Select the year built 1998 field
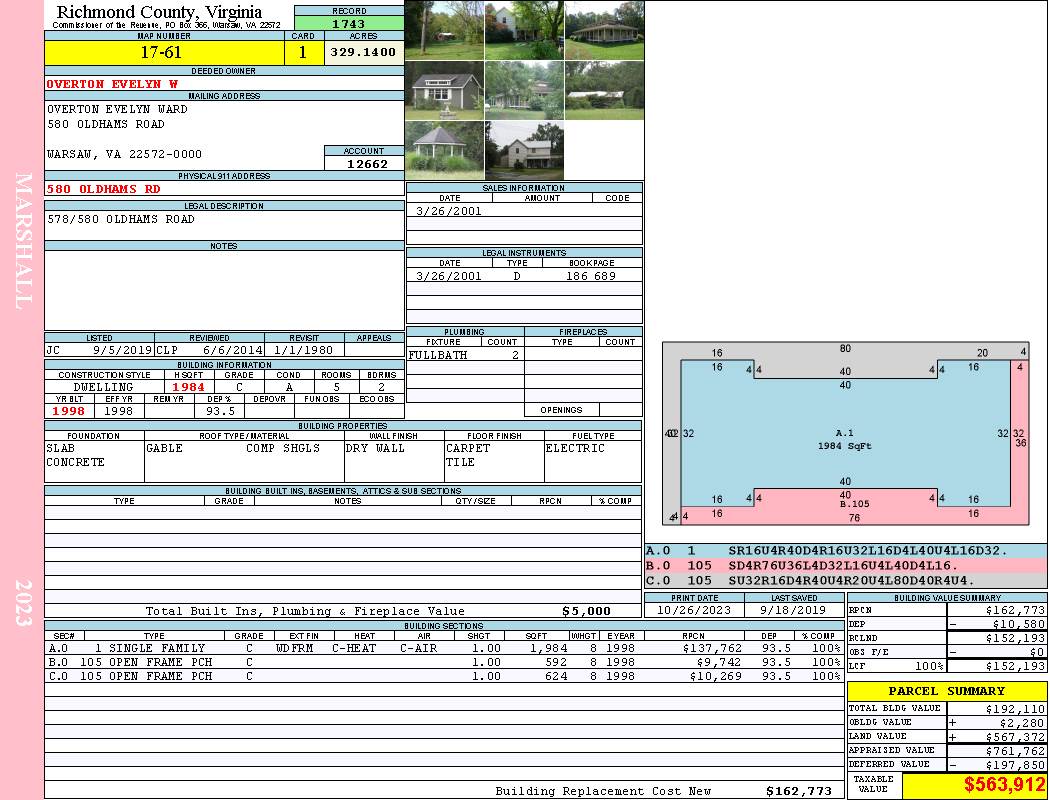The height and width of the screenshot is (800, 1050). point(69,411)
